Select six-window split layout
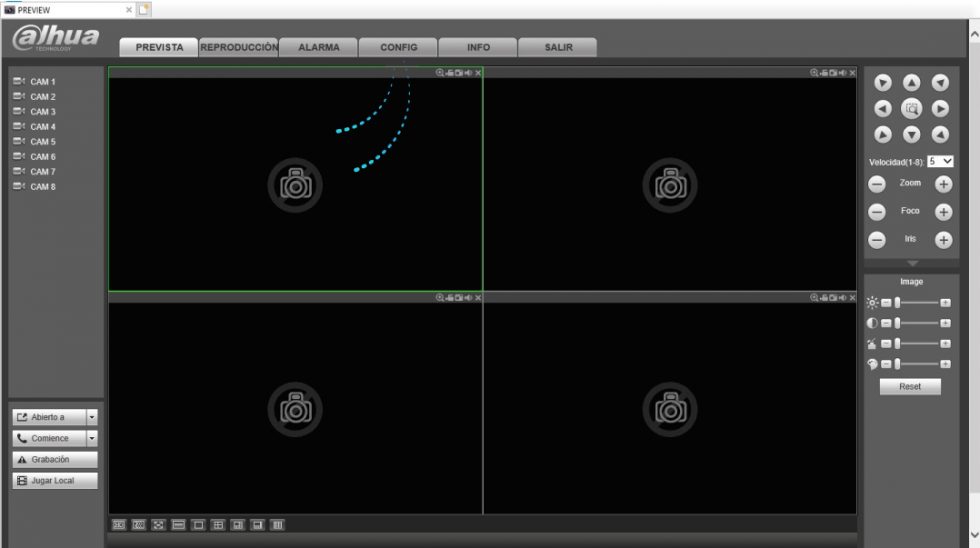The width and height of the screenshot is (980, 548). point(238,525)
